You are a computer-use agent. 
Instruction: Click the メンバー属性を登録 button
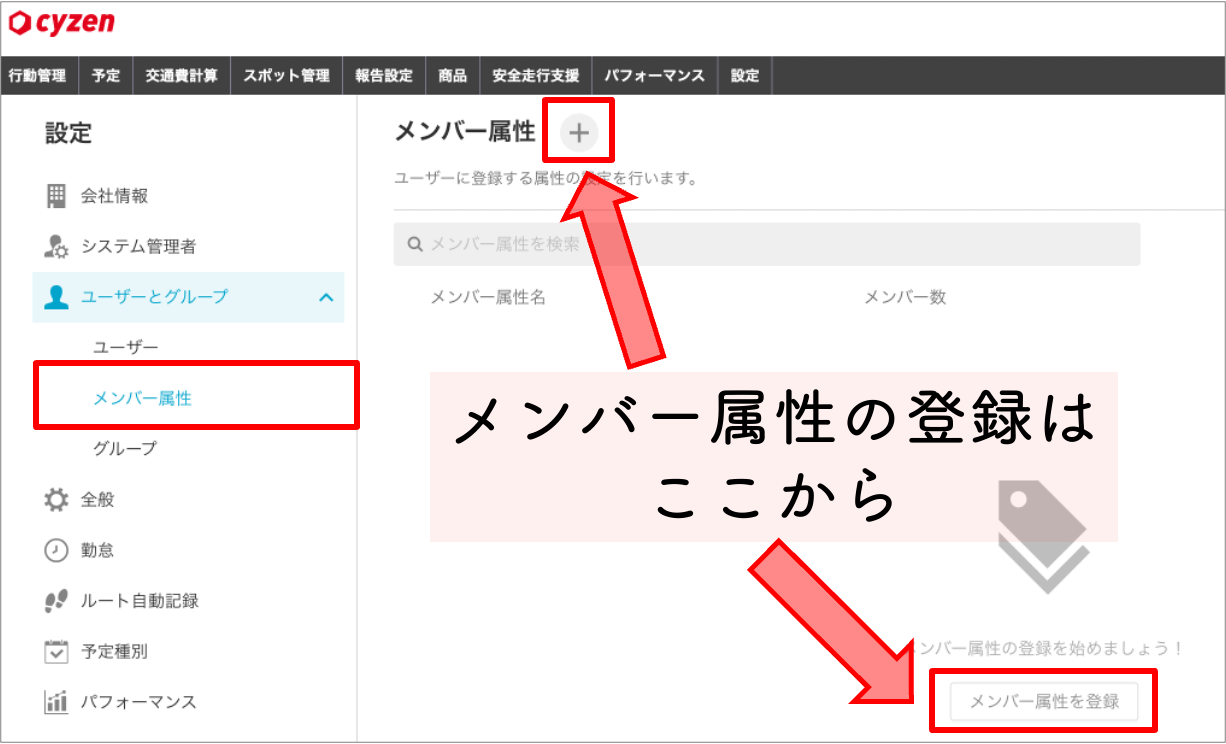1045,702
